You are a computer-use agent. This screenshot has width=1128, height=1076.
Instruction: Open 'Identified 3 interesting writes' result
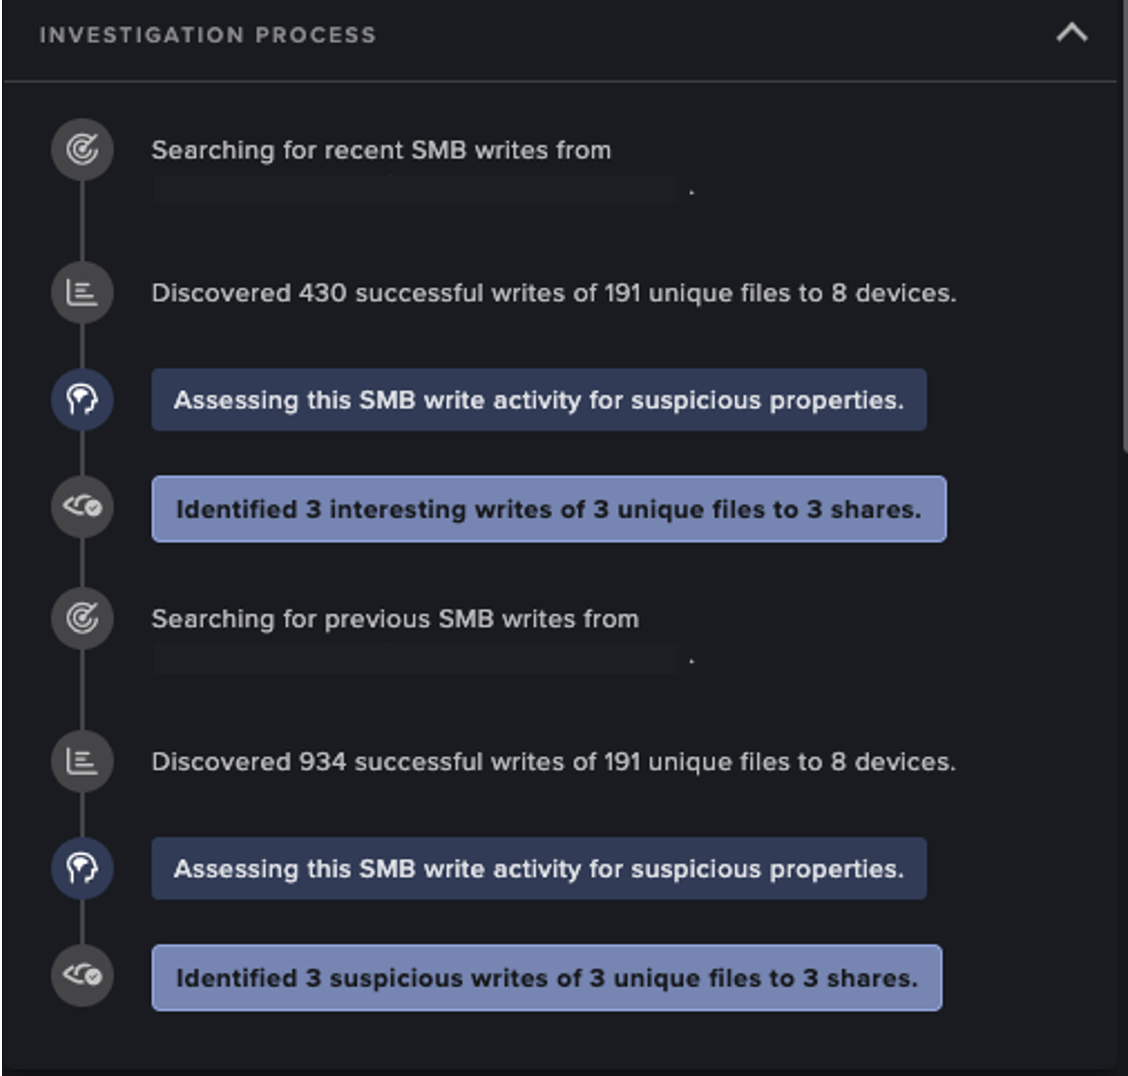coord(549,509)
